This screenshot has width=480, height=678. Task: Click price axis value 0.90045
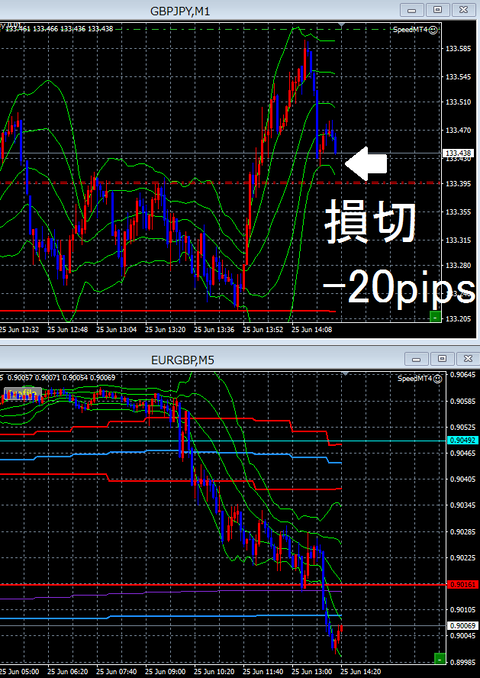463,636
